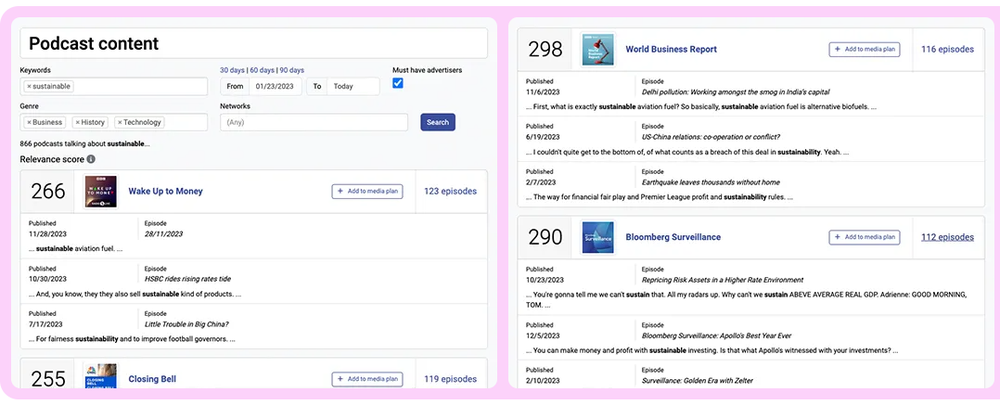1000x400 pixels.
Task: Add Wake Up to Money to media plan
Action: (367, 191)
